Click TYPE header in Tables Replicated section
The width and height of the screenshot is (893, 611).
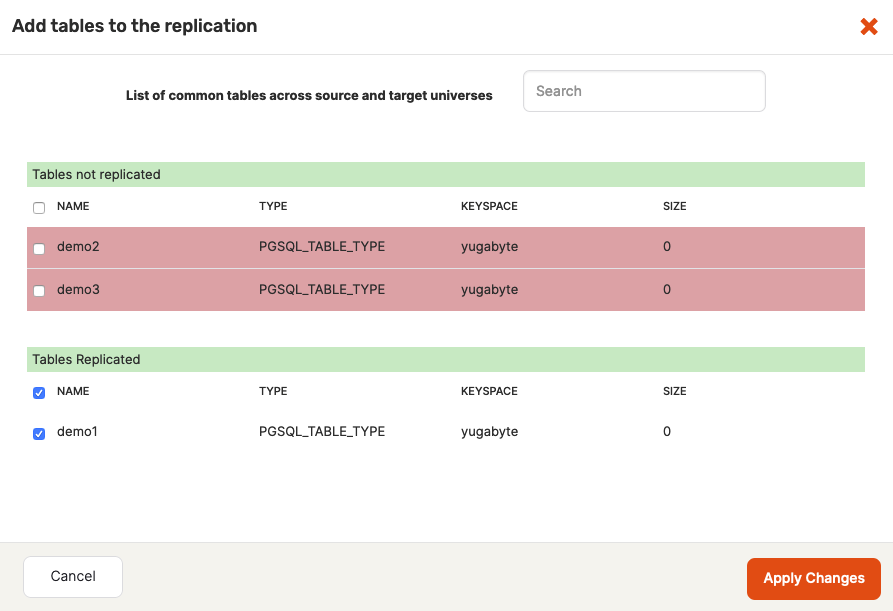(x=273, y=392)
